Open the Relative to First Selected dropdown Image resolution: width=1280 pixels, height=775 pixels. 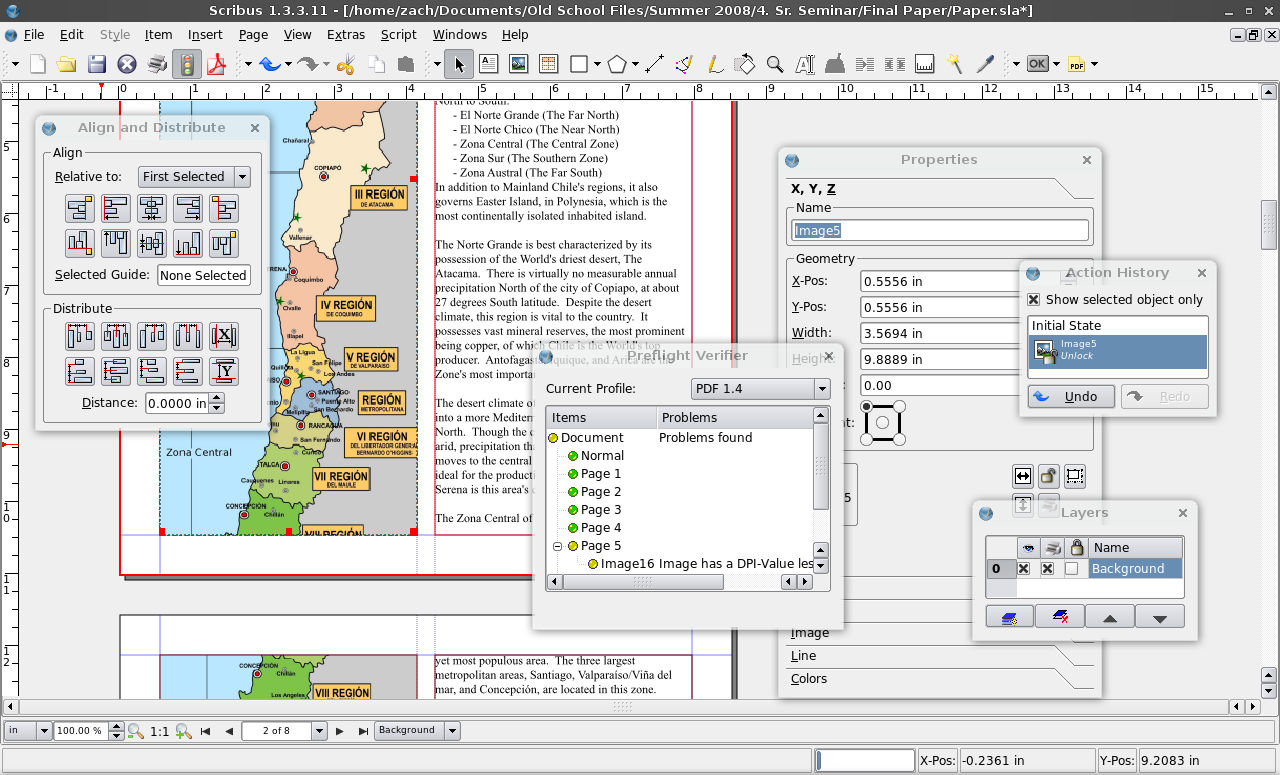[x=194, y=177]
